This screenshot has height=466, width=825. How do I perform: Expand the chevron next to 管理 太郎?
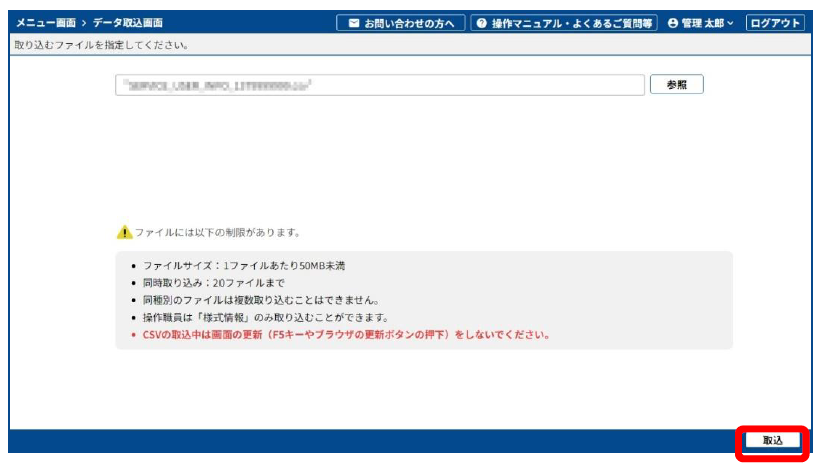(x=730, y=23)
